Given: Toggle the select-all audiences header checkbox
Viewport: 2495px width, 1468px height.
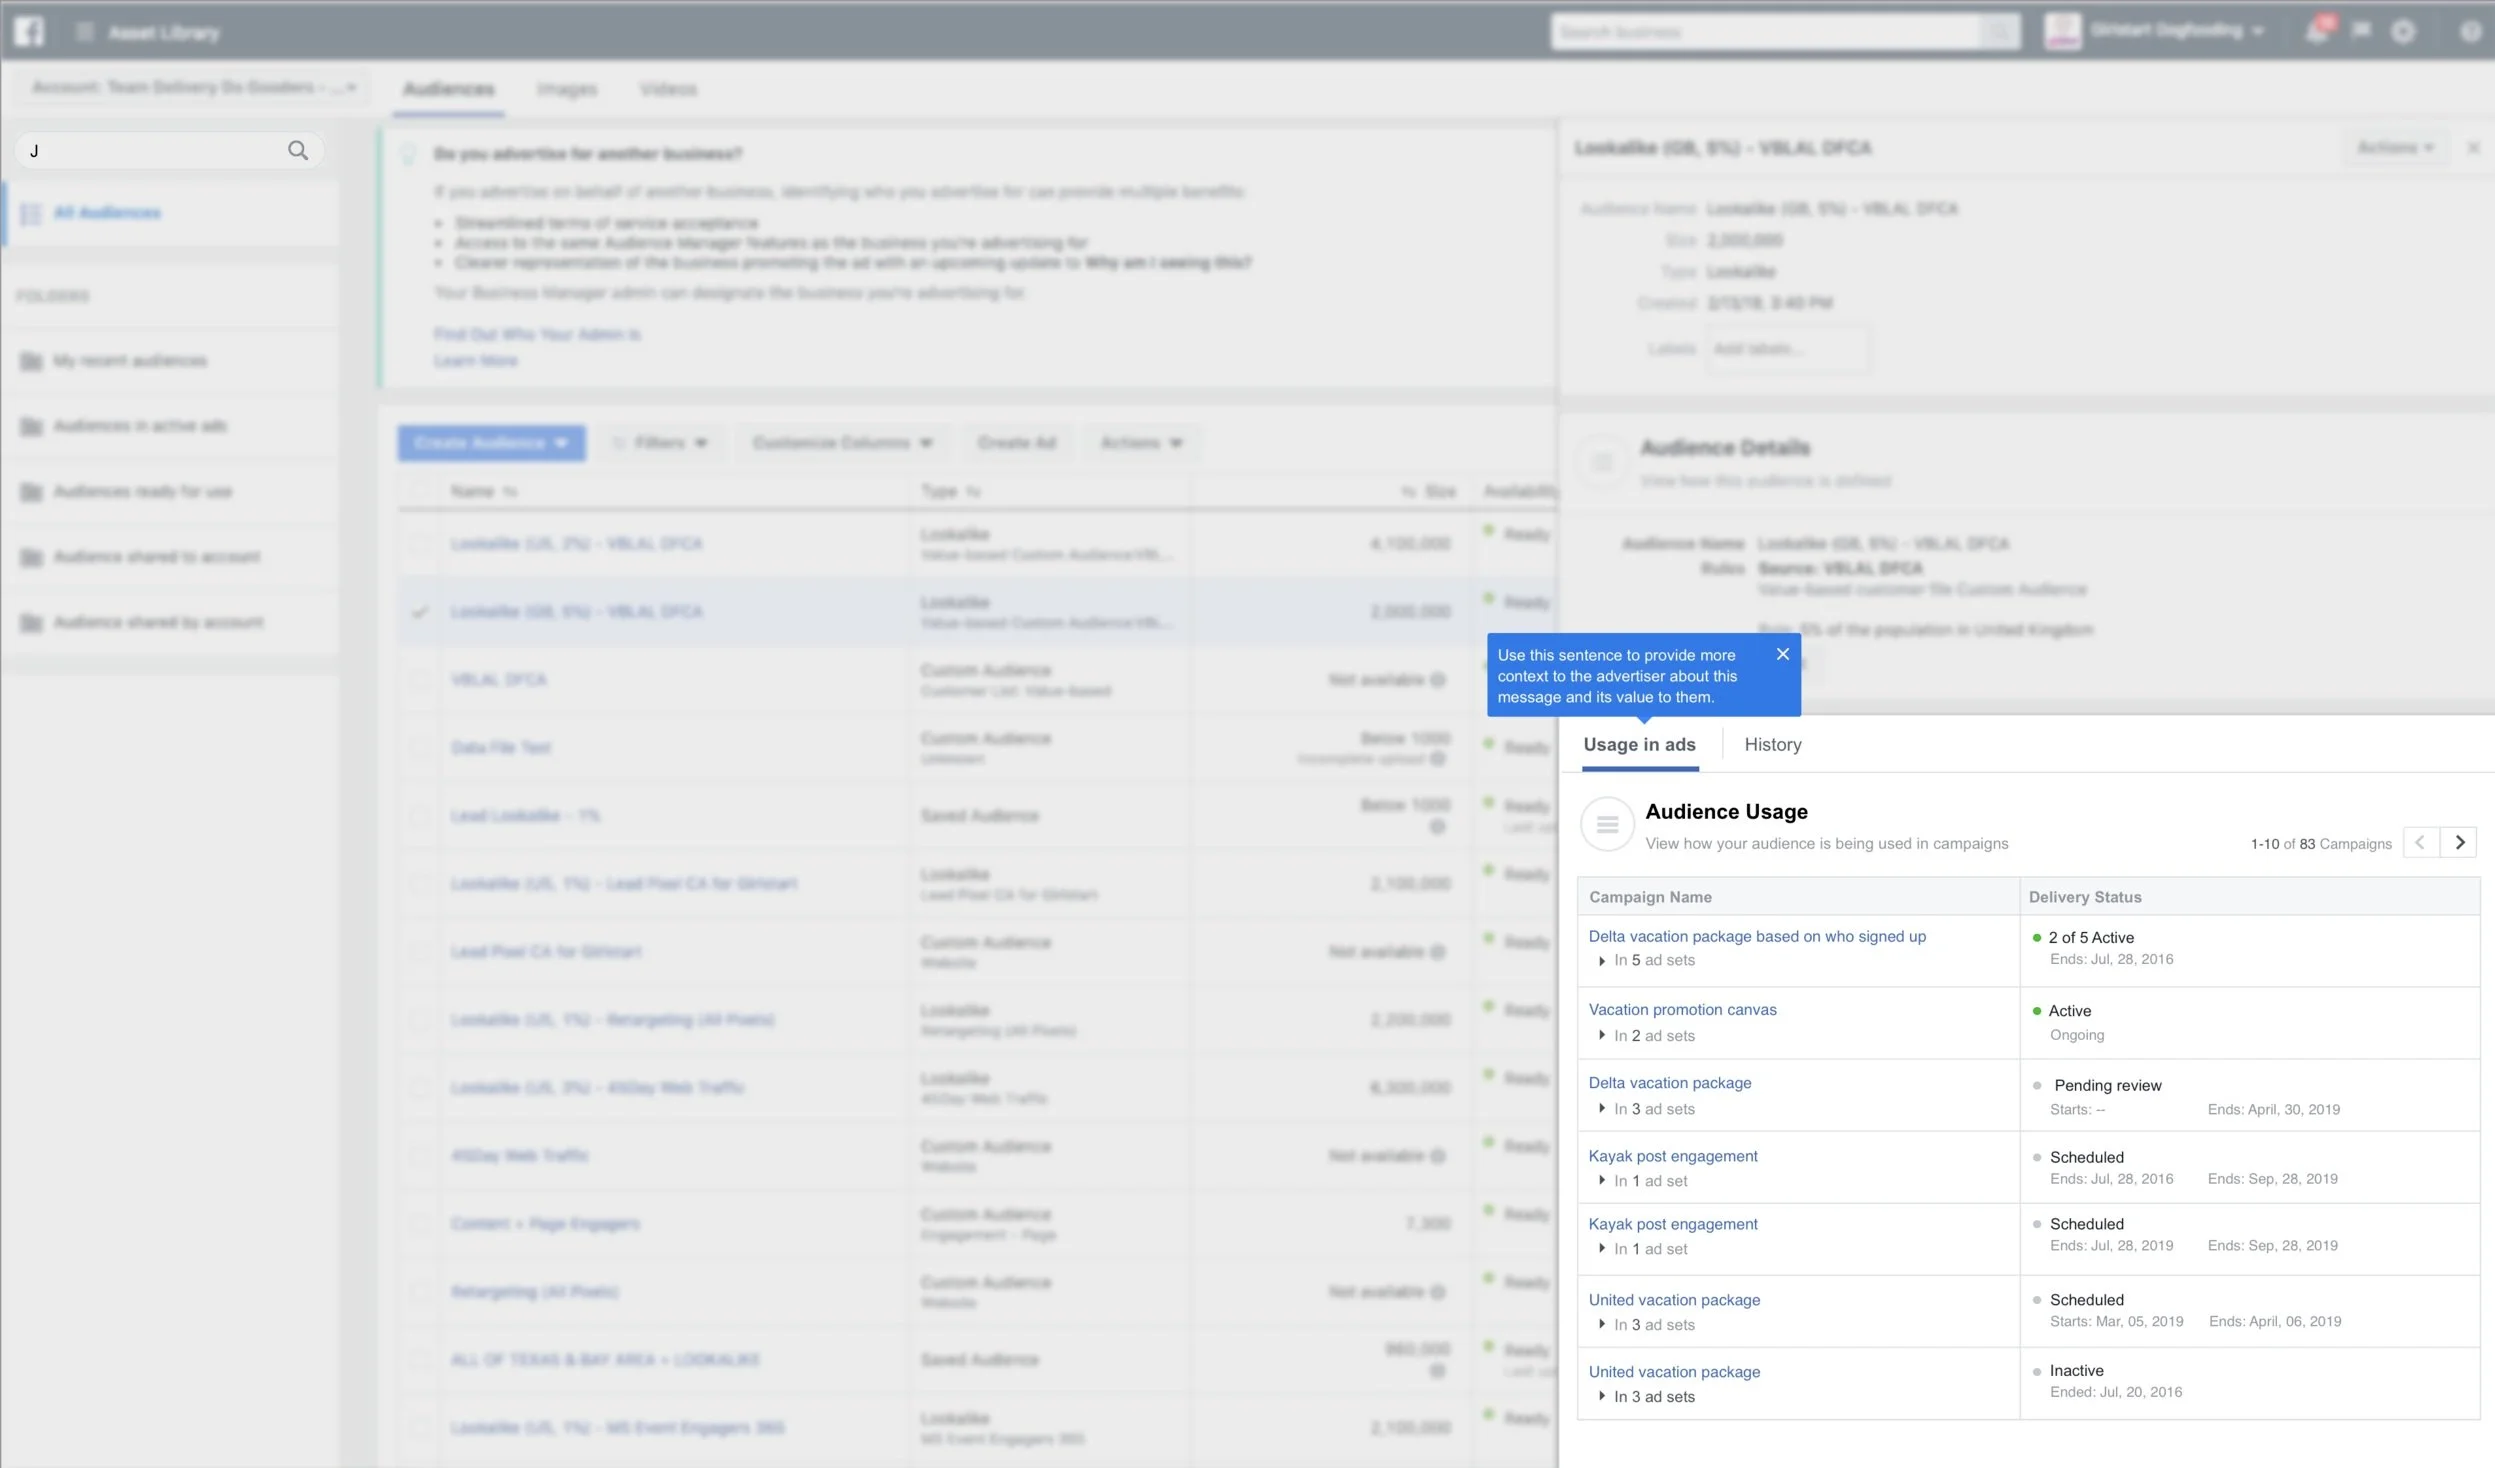Looking at the screenshot, I should click(420, 491).
